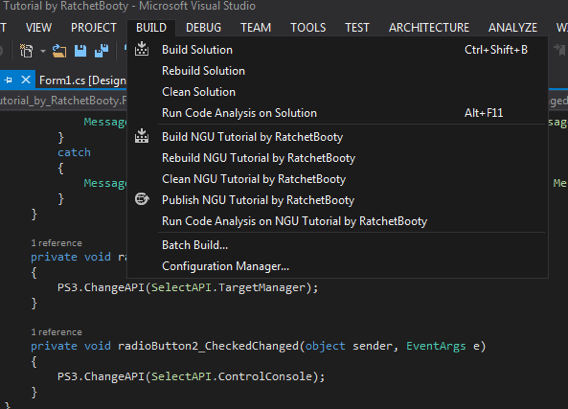Run Code Analysis on Solution
568x409 pixels.
(x=337, y=113)
